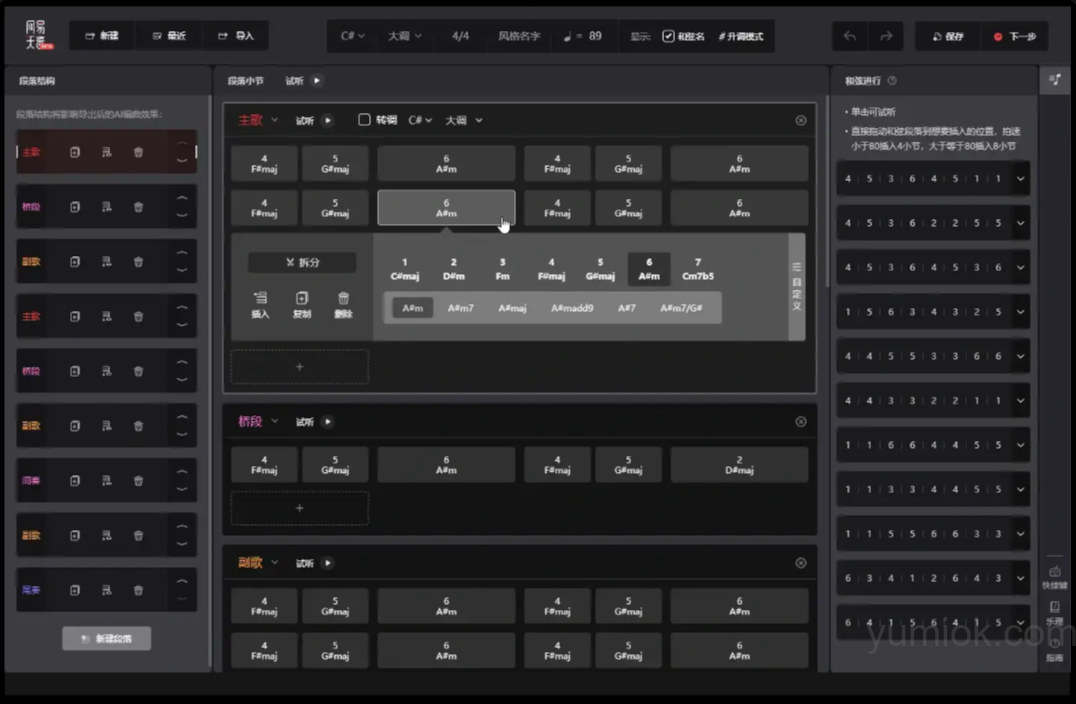Choose the A#maj chord variant
Image resolution: width=1076 pixels, height=704 pixels.
click(512, 308)
